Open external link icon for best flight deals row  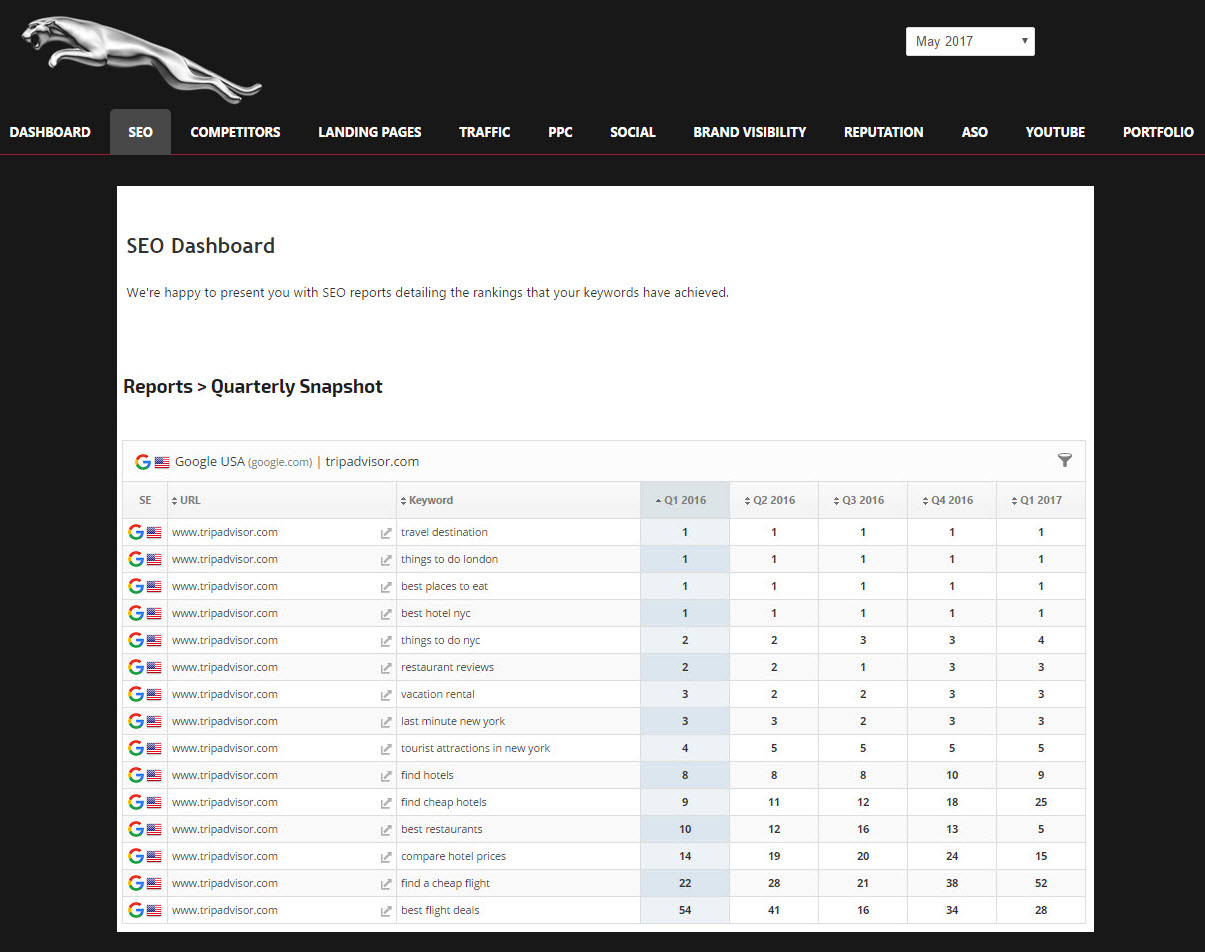coord(386,911)
